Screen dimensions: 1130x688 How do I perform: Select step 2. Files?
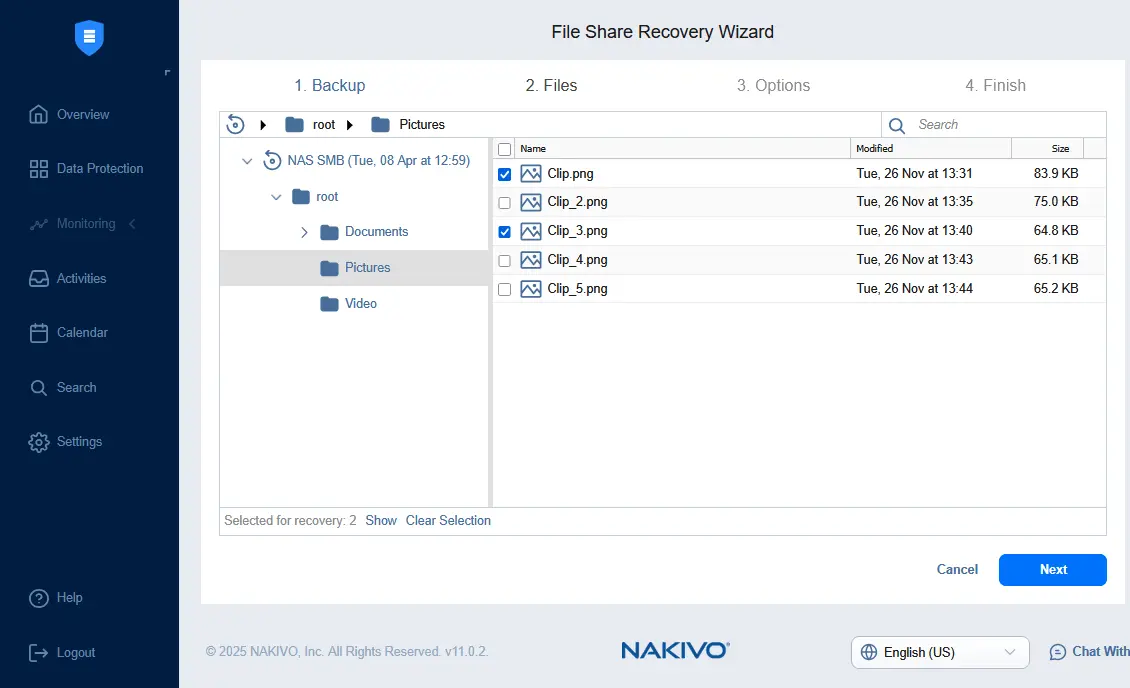tap(551, 85)
